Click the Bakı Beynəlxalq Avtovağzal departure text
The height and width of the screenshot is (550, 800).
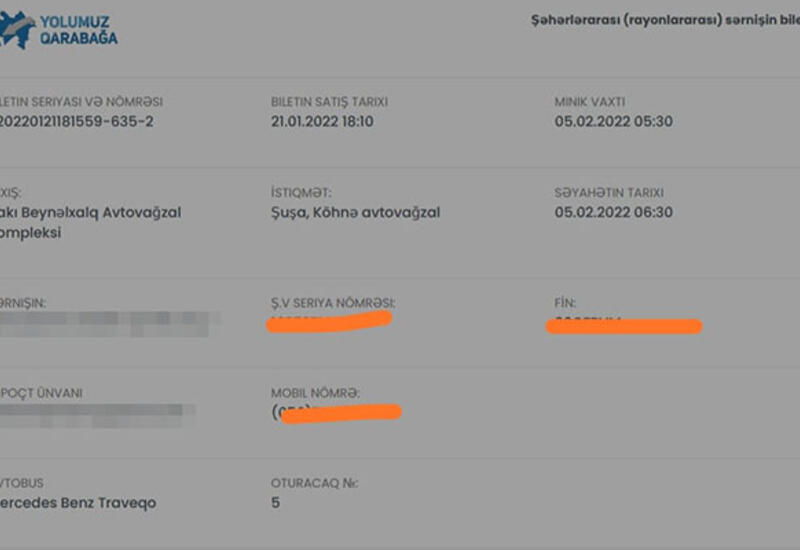tap(90, 222)
